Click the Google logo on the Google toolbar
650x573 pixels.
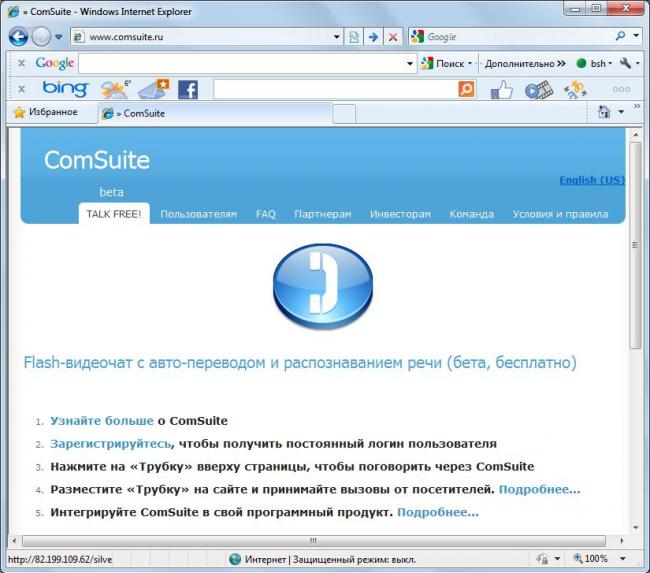pos(54,63)
